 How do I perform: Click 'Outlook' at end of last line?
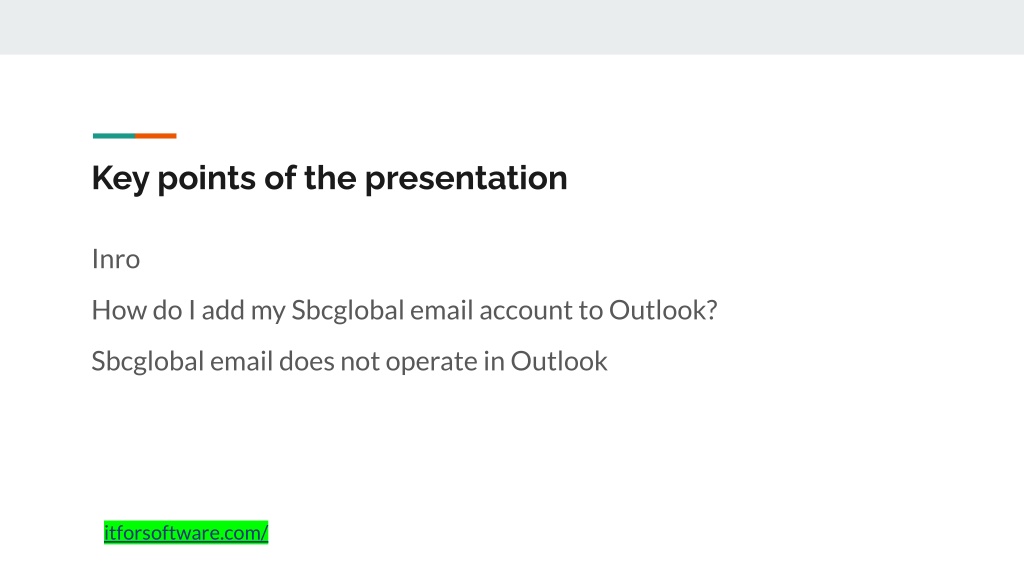tap(559, 361)
